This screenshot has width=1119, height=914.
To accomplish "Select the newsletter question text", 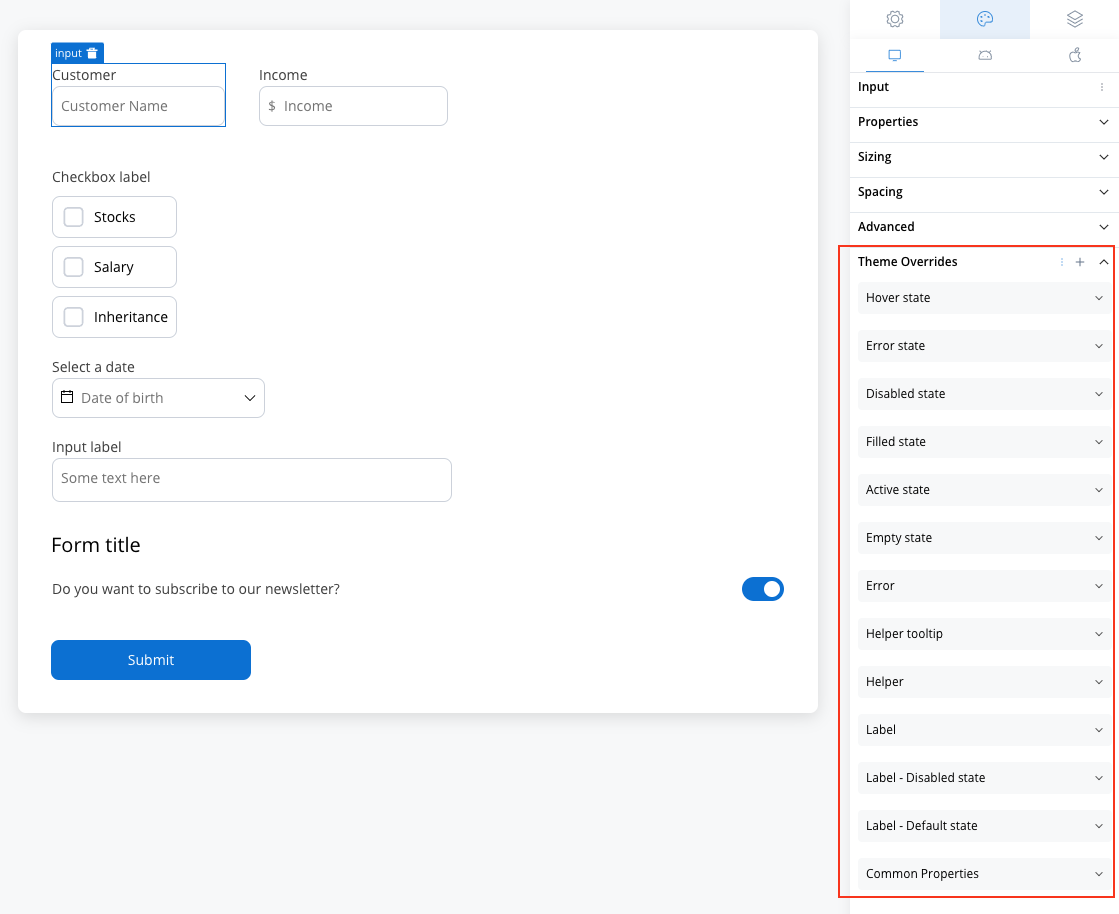I will pos(196,589).
